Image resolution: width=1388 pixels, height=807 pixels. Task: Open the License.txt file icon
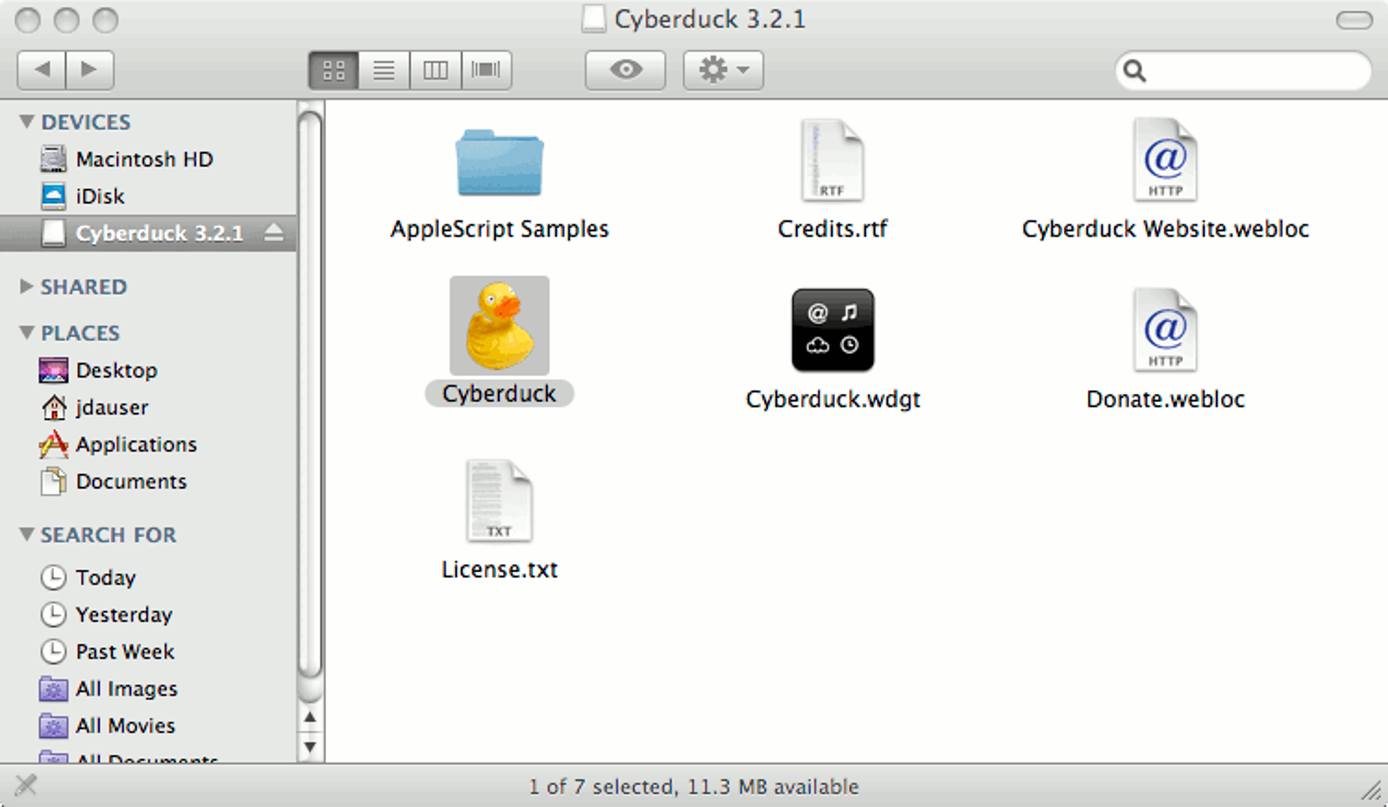click(499, 501)
